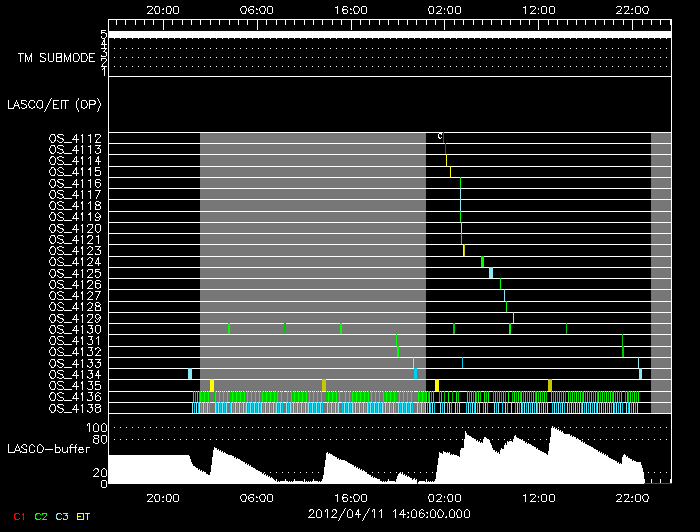
Task: Select the green C2 legend entry
Action: pyautogui.click(x=41, y=516)
